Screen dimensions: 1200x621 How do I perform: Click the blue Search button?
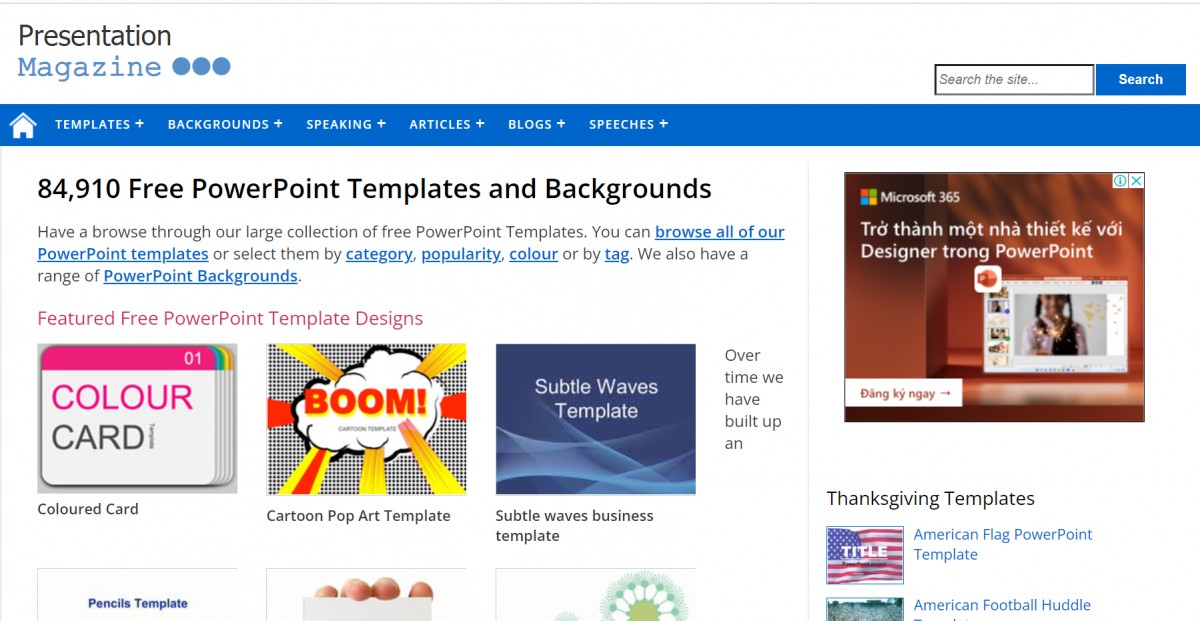click(1141, 80)
